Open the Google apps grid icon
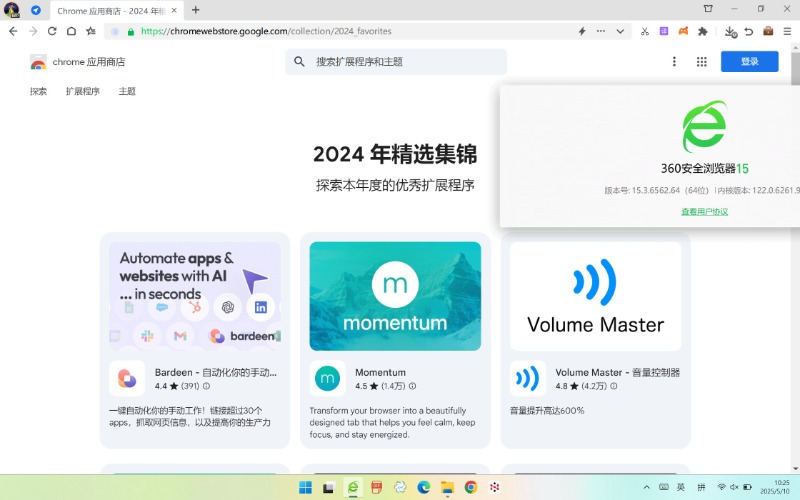 pos(702,62)
